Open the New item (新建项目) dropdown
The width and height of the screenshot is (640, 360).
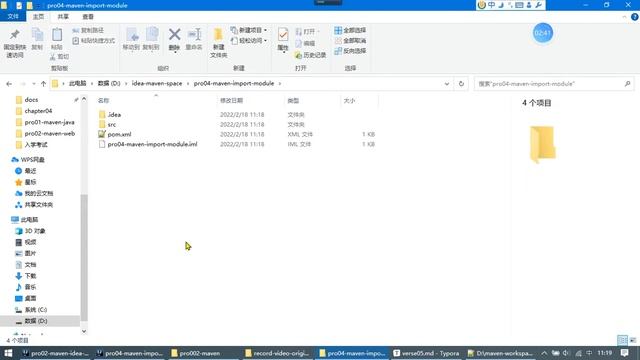[249, 31]
